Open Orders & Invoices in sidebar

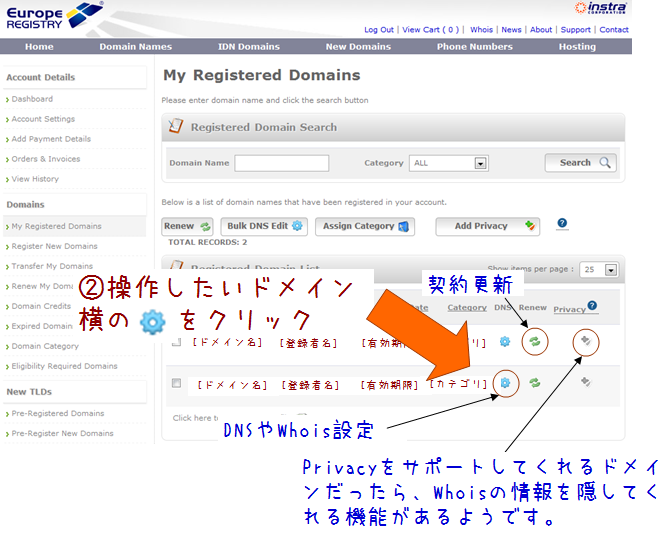coord(45,159)
